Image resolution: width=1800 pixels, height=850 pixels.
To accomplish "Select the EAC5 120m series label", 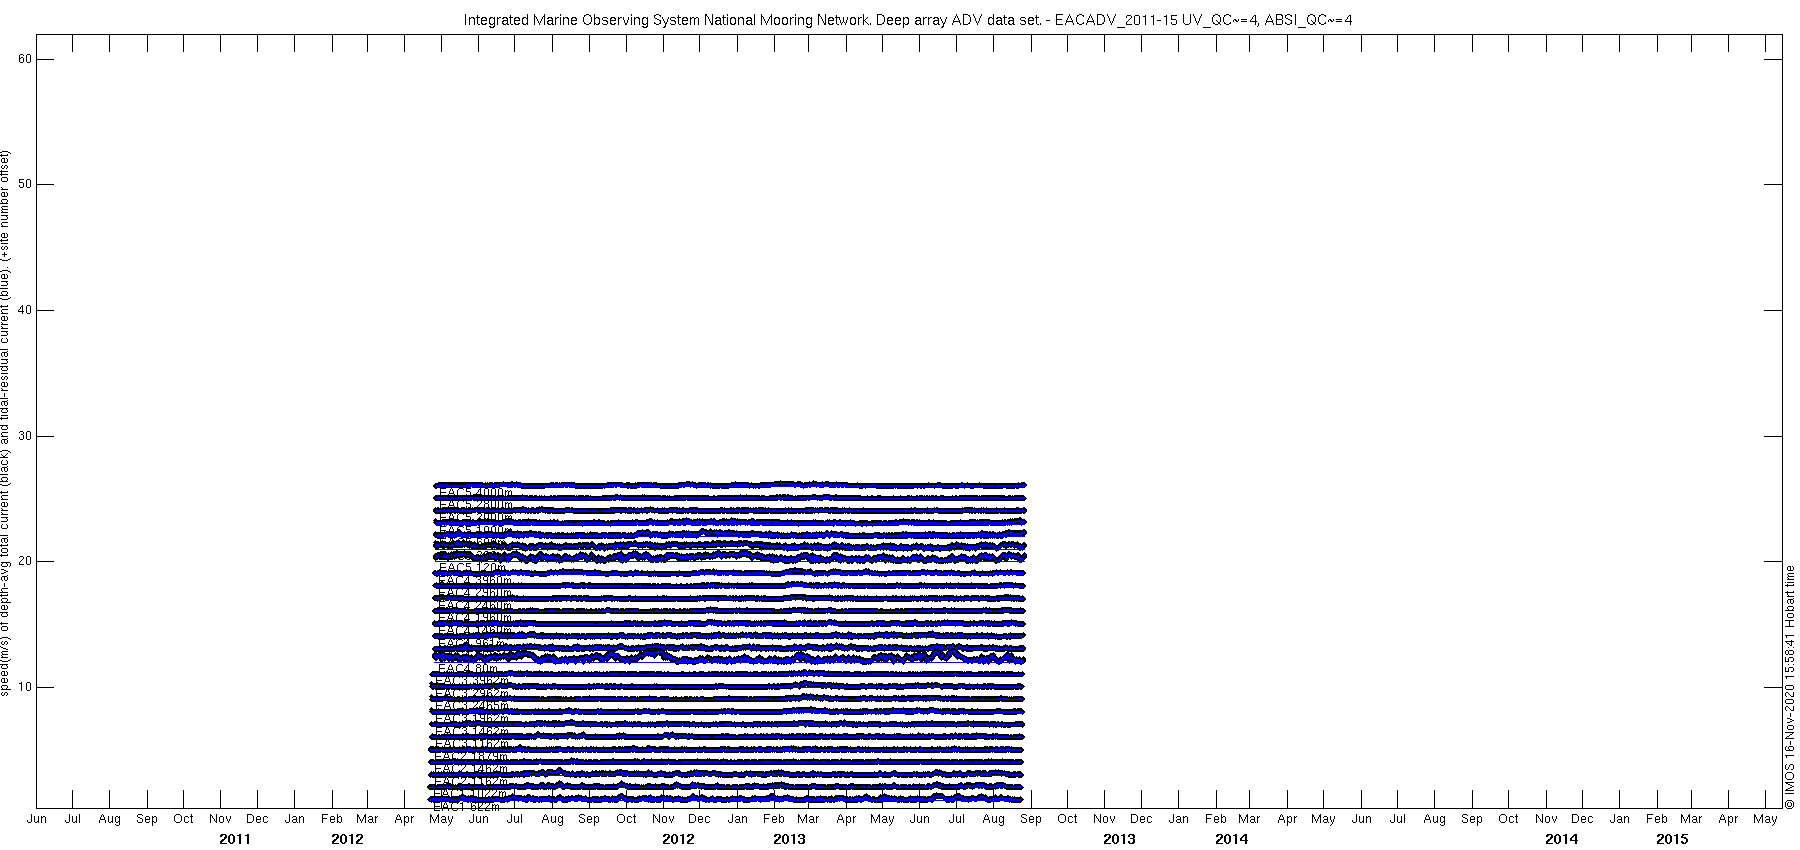I will [x=472, y=567].
